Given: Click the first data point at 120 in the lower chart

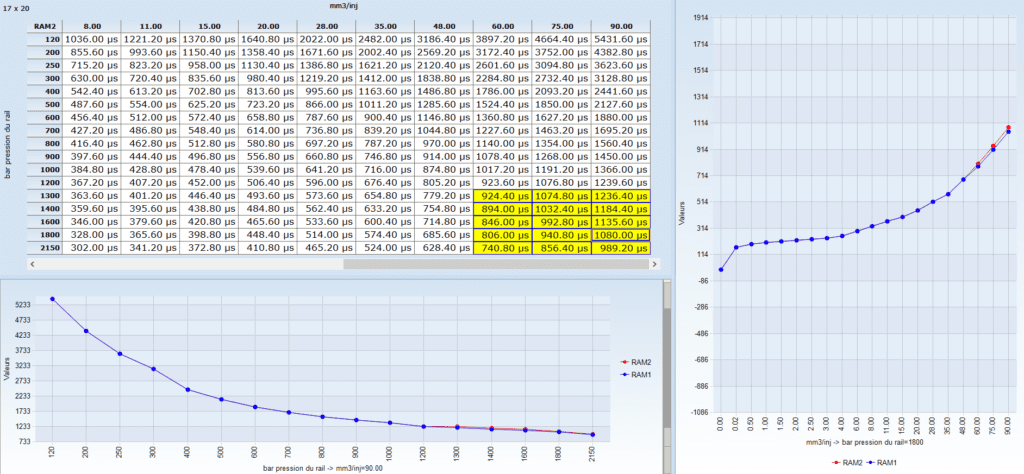Looking at the screenshot, I should coord(52,299).
